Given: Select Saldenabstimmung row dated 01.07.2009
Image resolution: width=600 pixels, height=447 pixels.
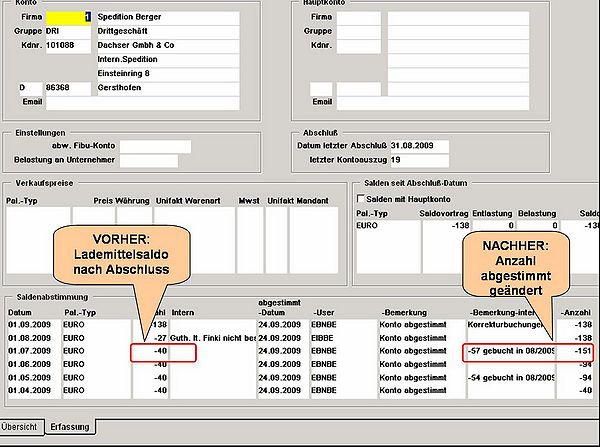Looking at the screenshot, I should click(x=300, y=351).
